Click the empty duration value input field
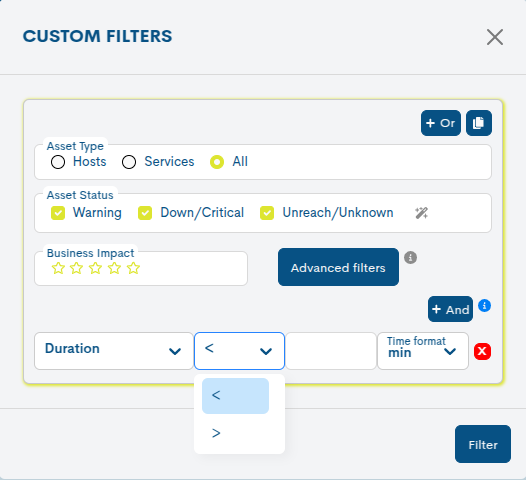526x480 pixels. [x=331, y=351]
